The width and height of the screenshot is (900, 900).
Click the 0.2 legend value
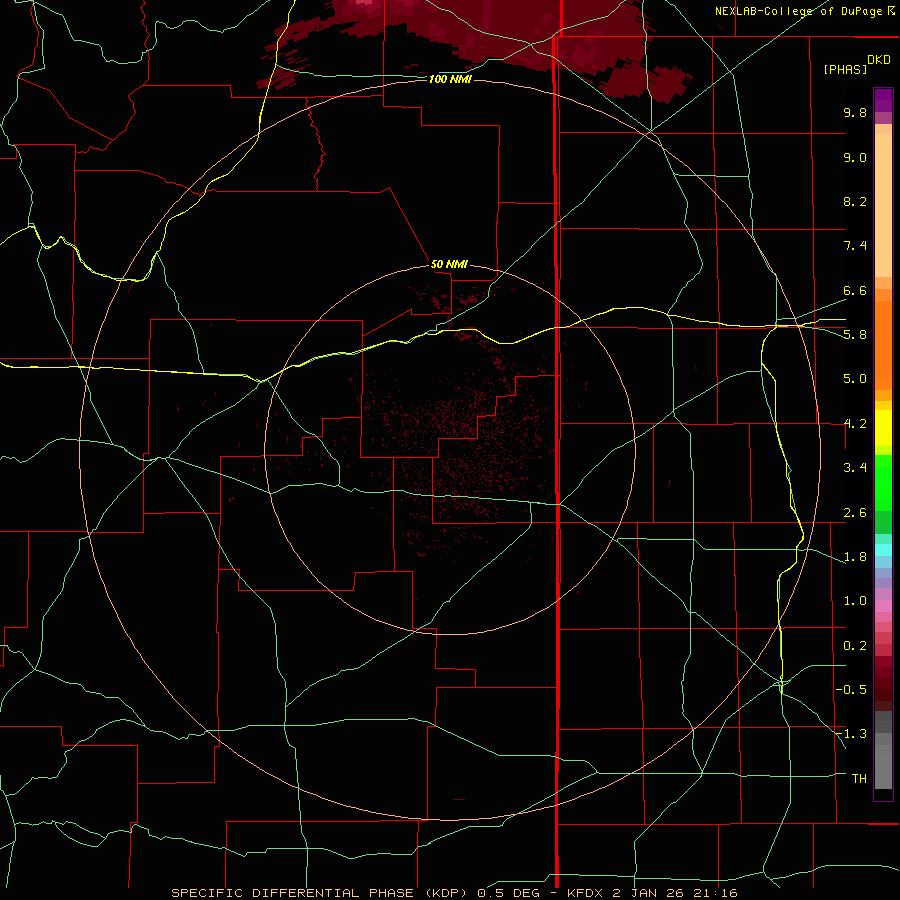coord(855,646)
